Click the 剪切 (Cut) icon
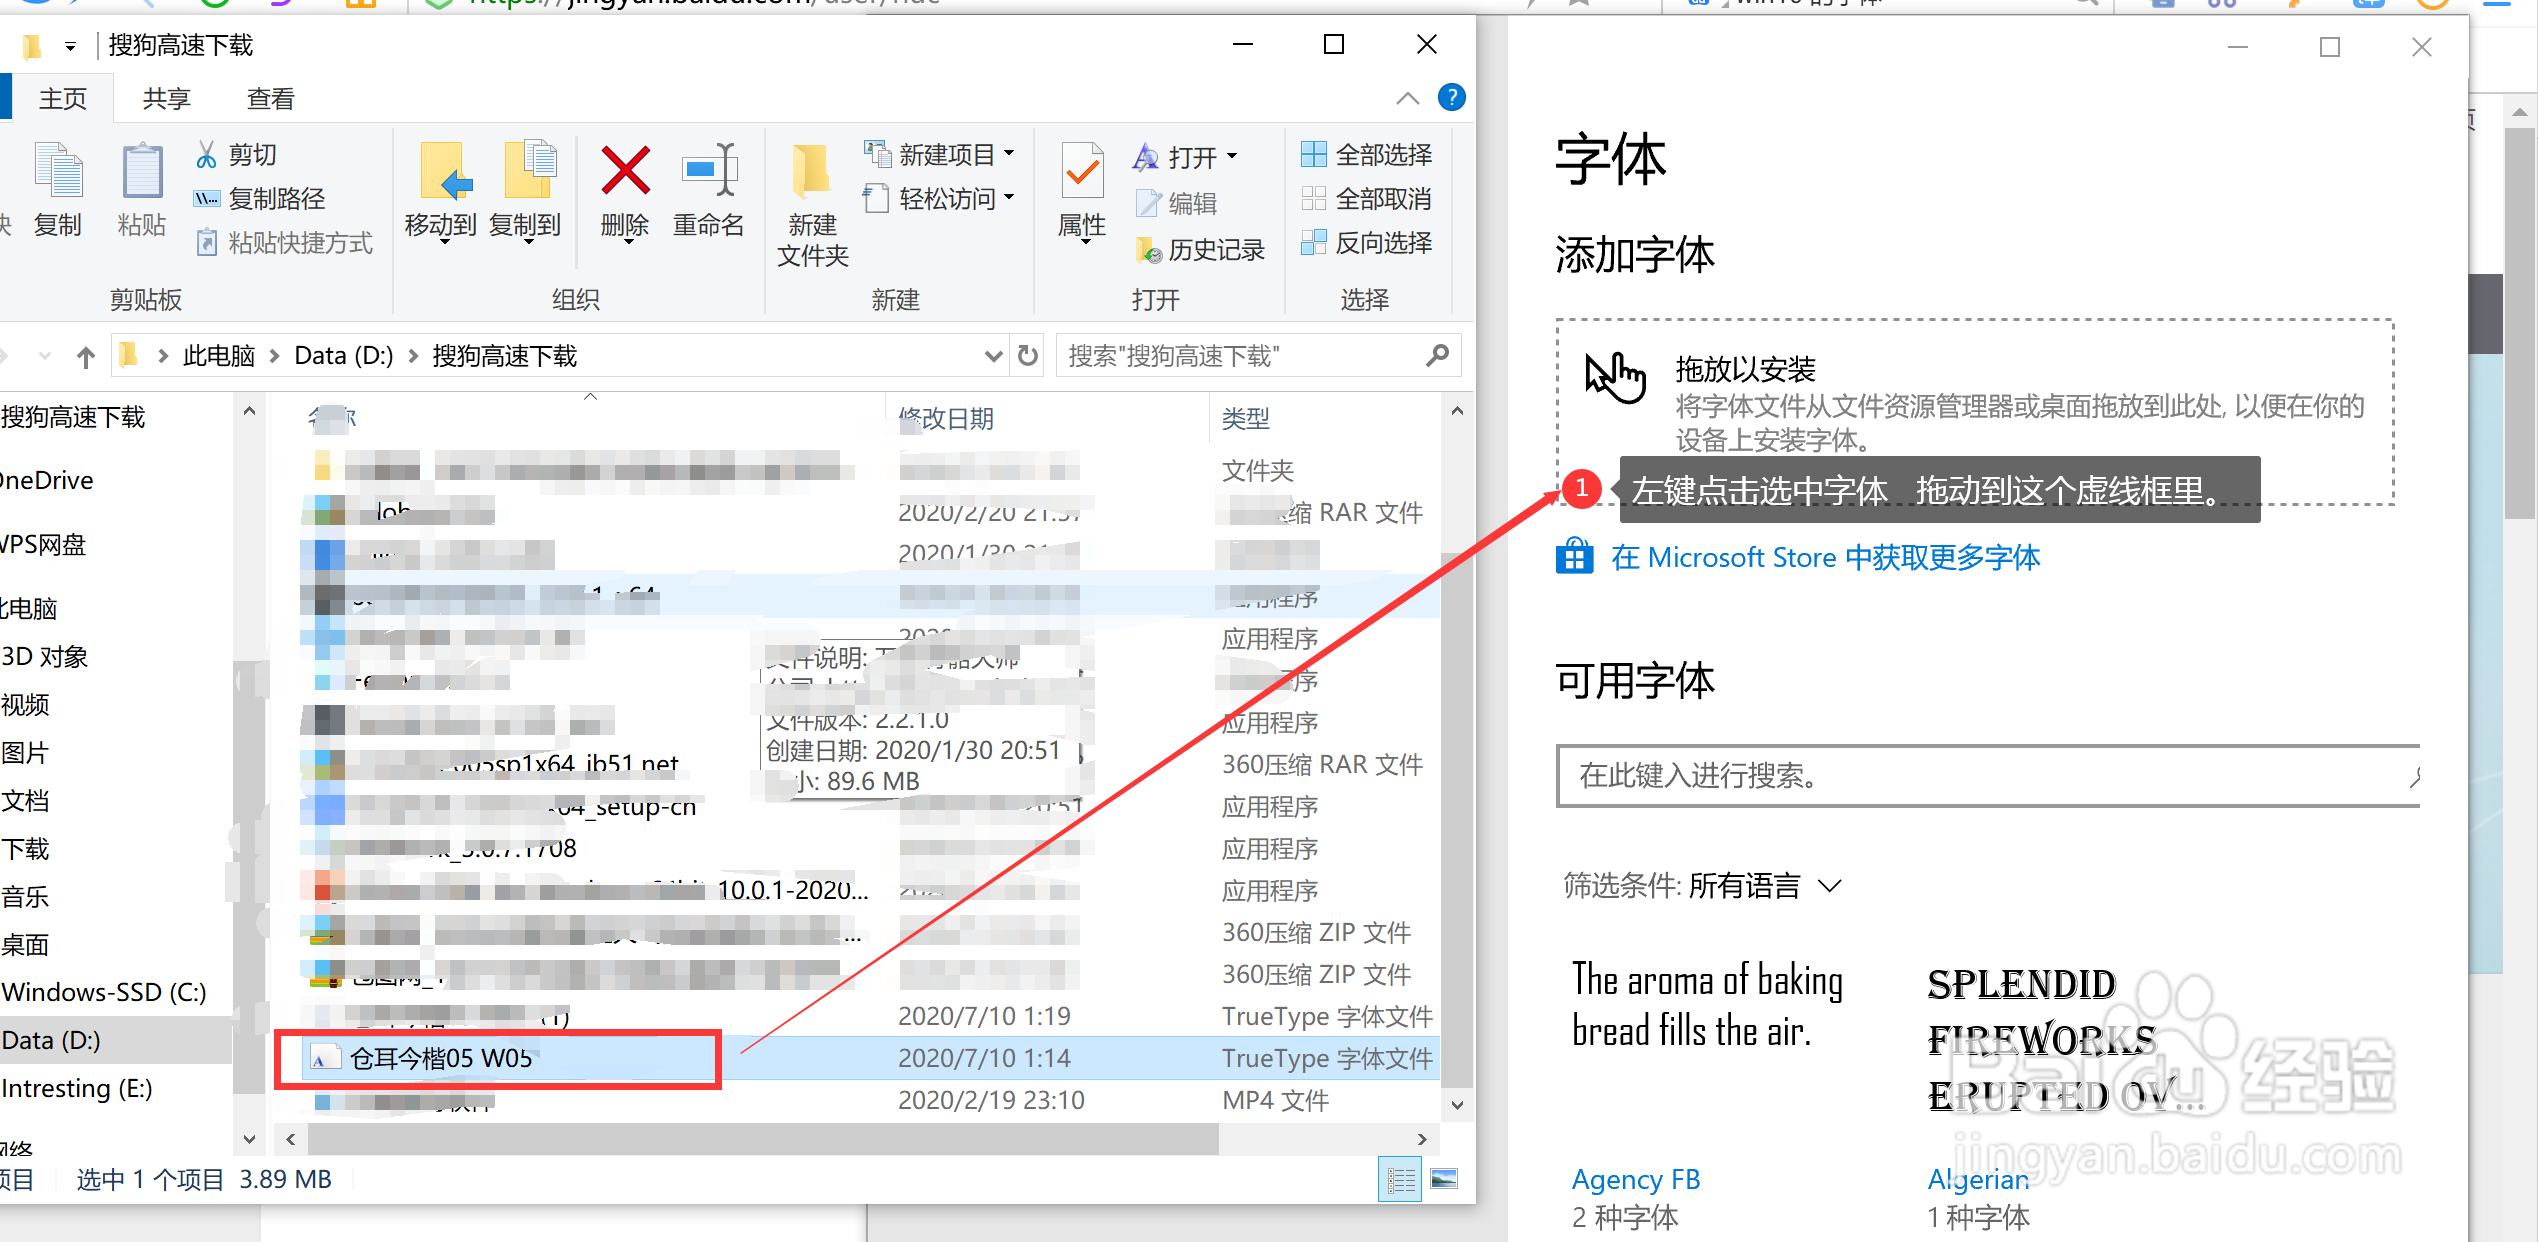The width and height of the screenshot is (2538, 1242). 238,154
